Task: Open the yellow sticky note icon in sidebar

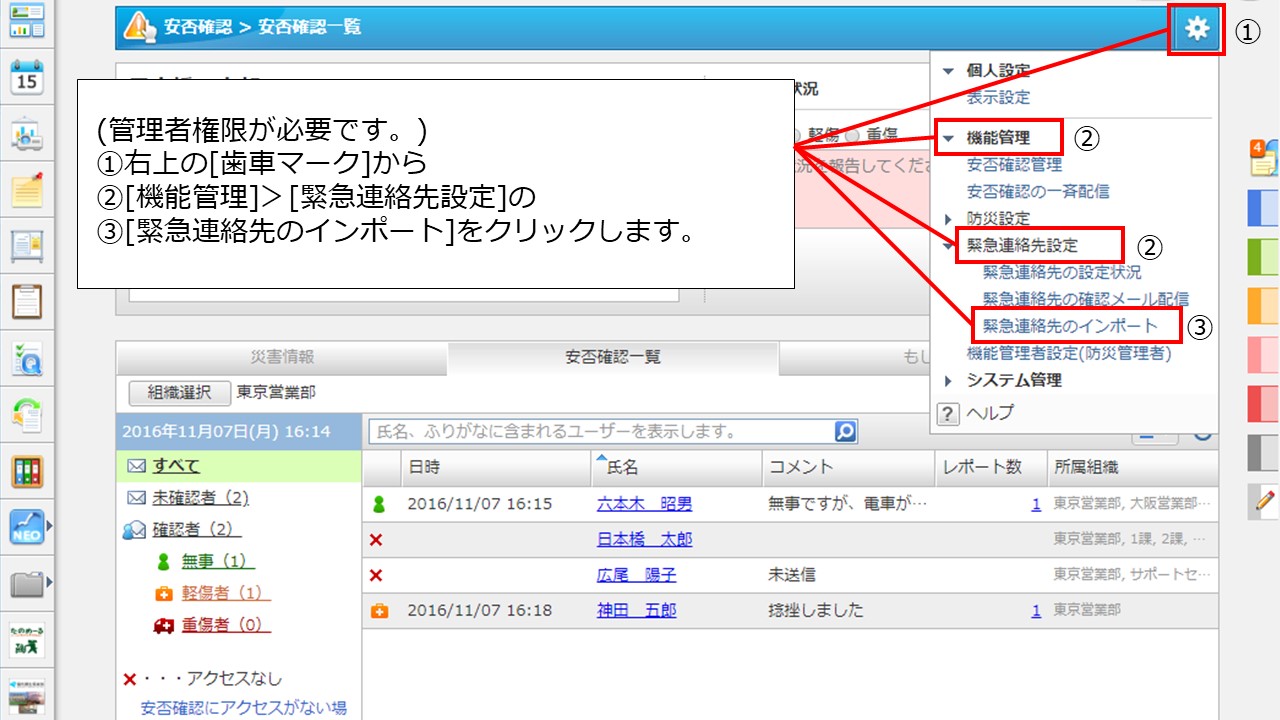Action: (27, 190)
